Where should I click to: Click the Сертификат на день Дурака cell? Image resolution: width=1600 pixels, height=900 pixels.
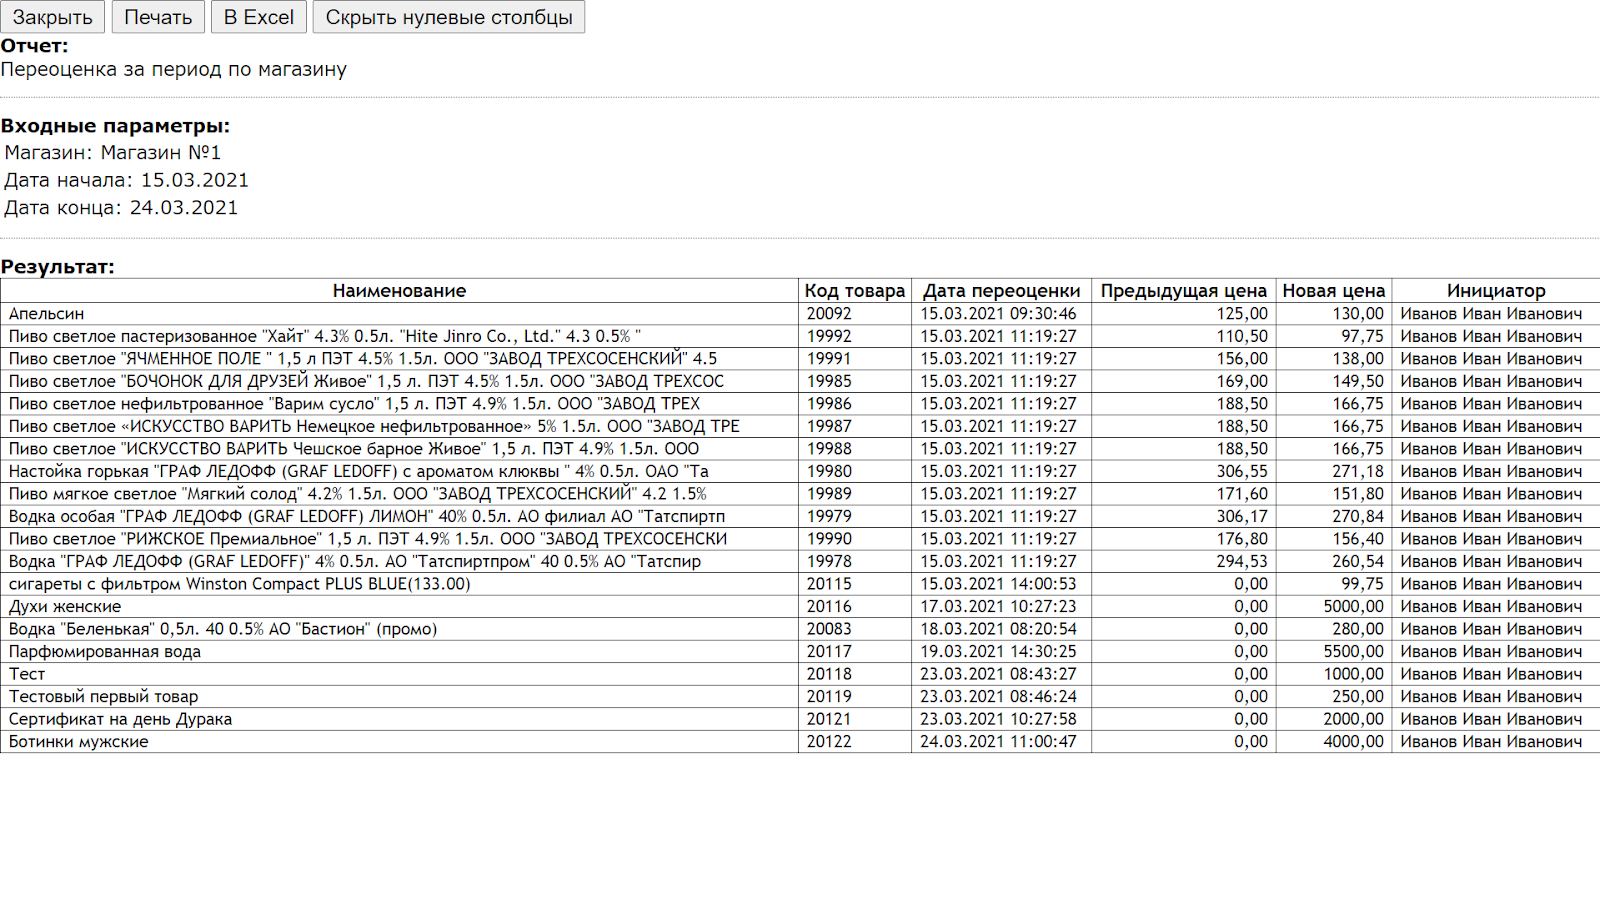tap(120, 719)
